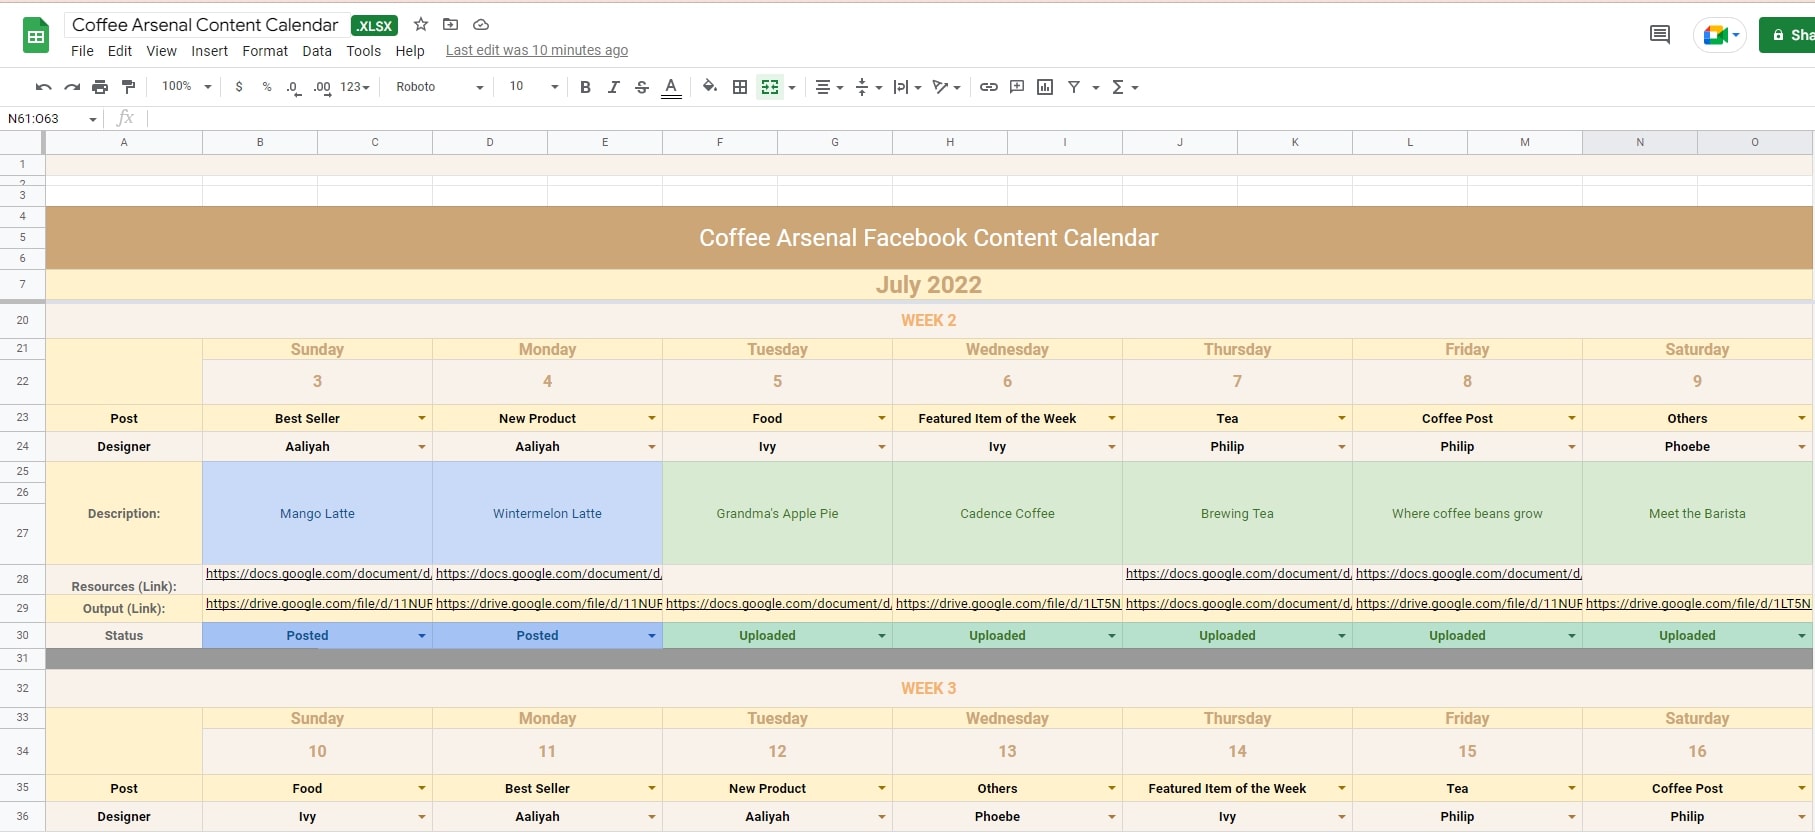Increase decimal places

click(322, 87)
